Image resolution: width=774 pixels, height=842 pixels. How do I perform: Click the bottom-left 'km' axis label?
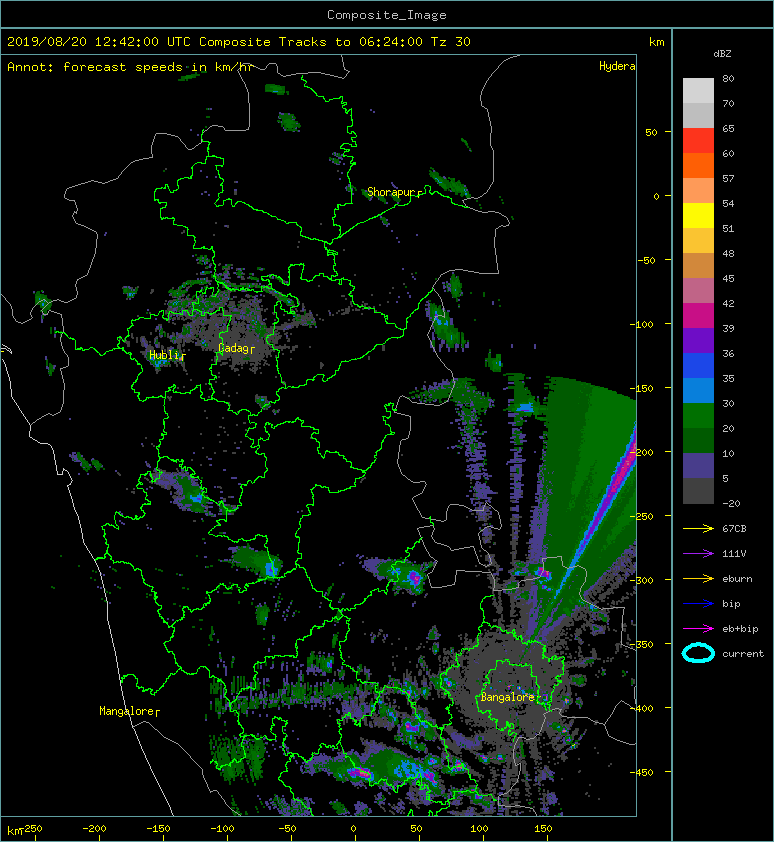tap(15, 831)
